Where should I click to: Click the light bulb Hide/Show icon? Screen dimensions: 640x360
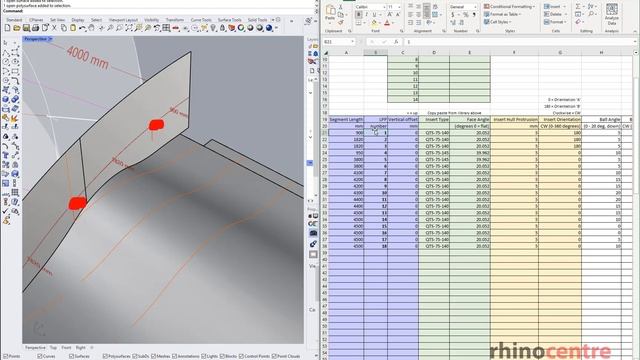213,28
